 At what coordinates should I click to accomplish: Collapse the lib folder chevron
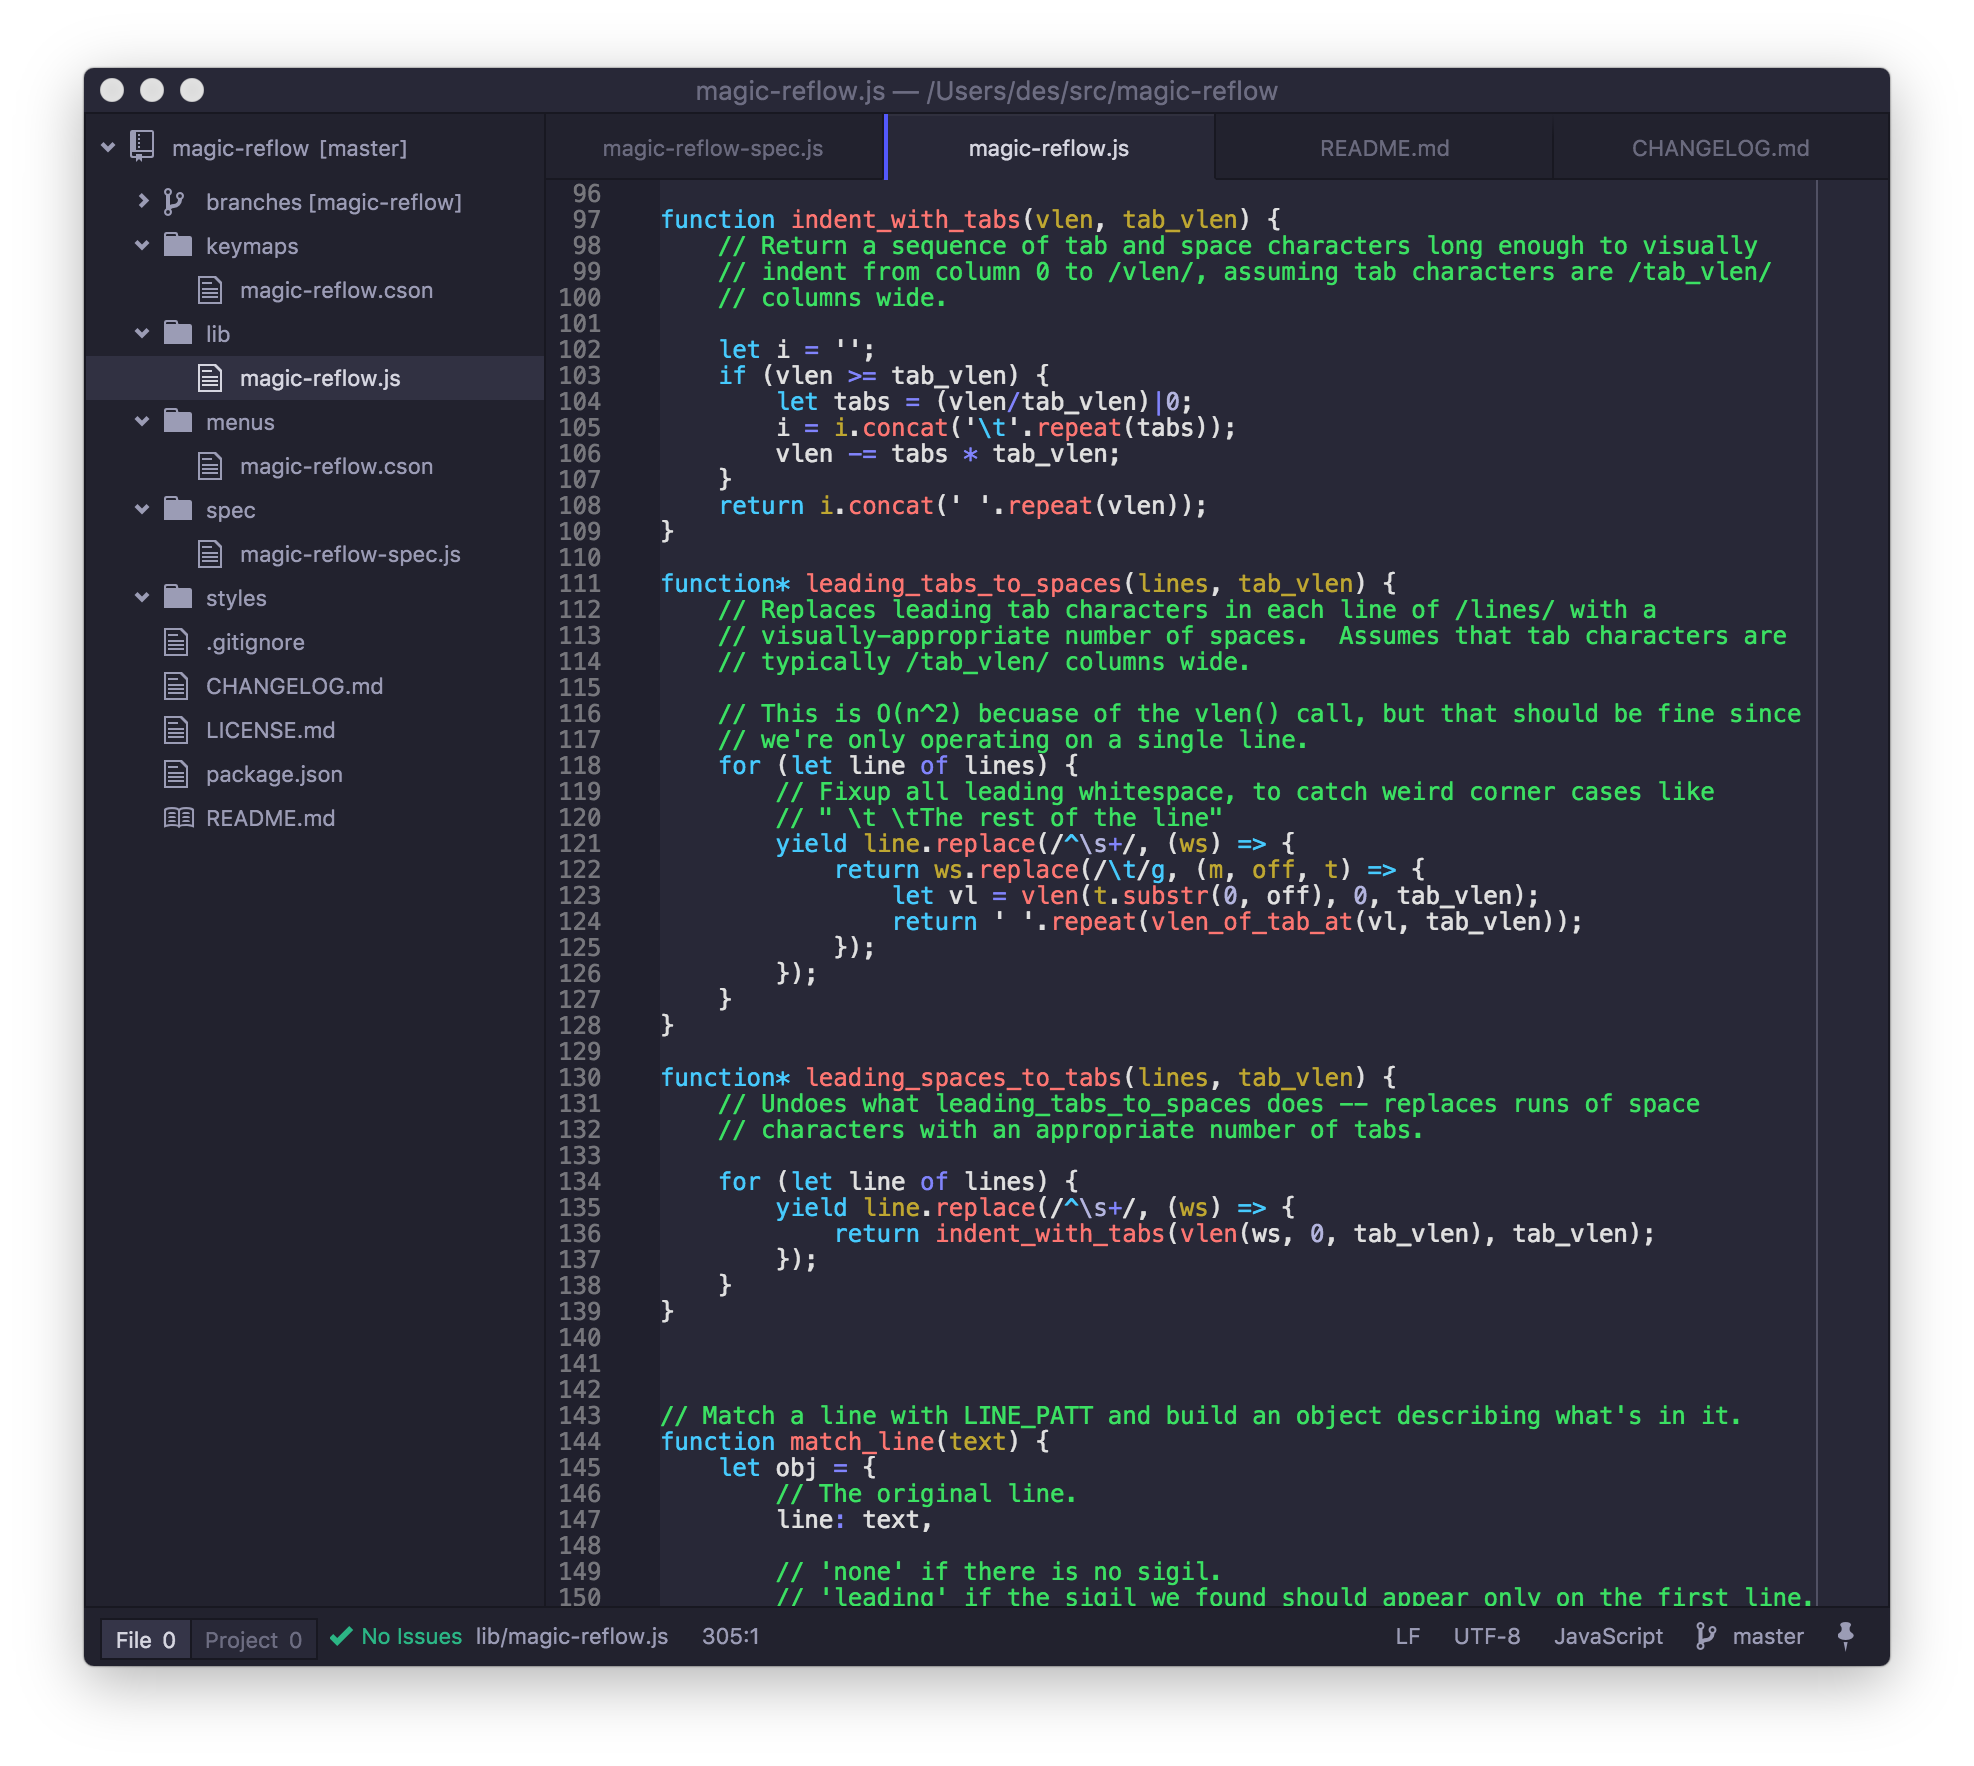click(x=143, y=334)
